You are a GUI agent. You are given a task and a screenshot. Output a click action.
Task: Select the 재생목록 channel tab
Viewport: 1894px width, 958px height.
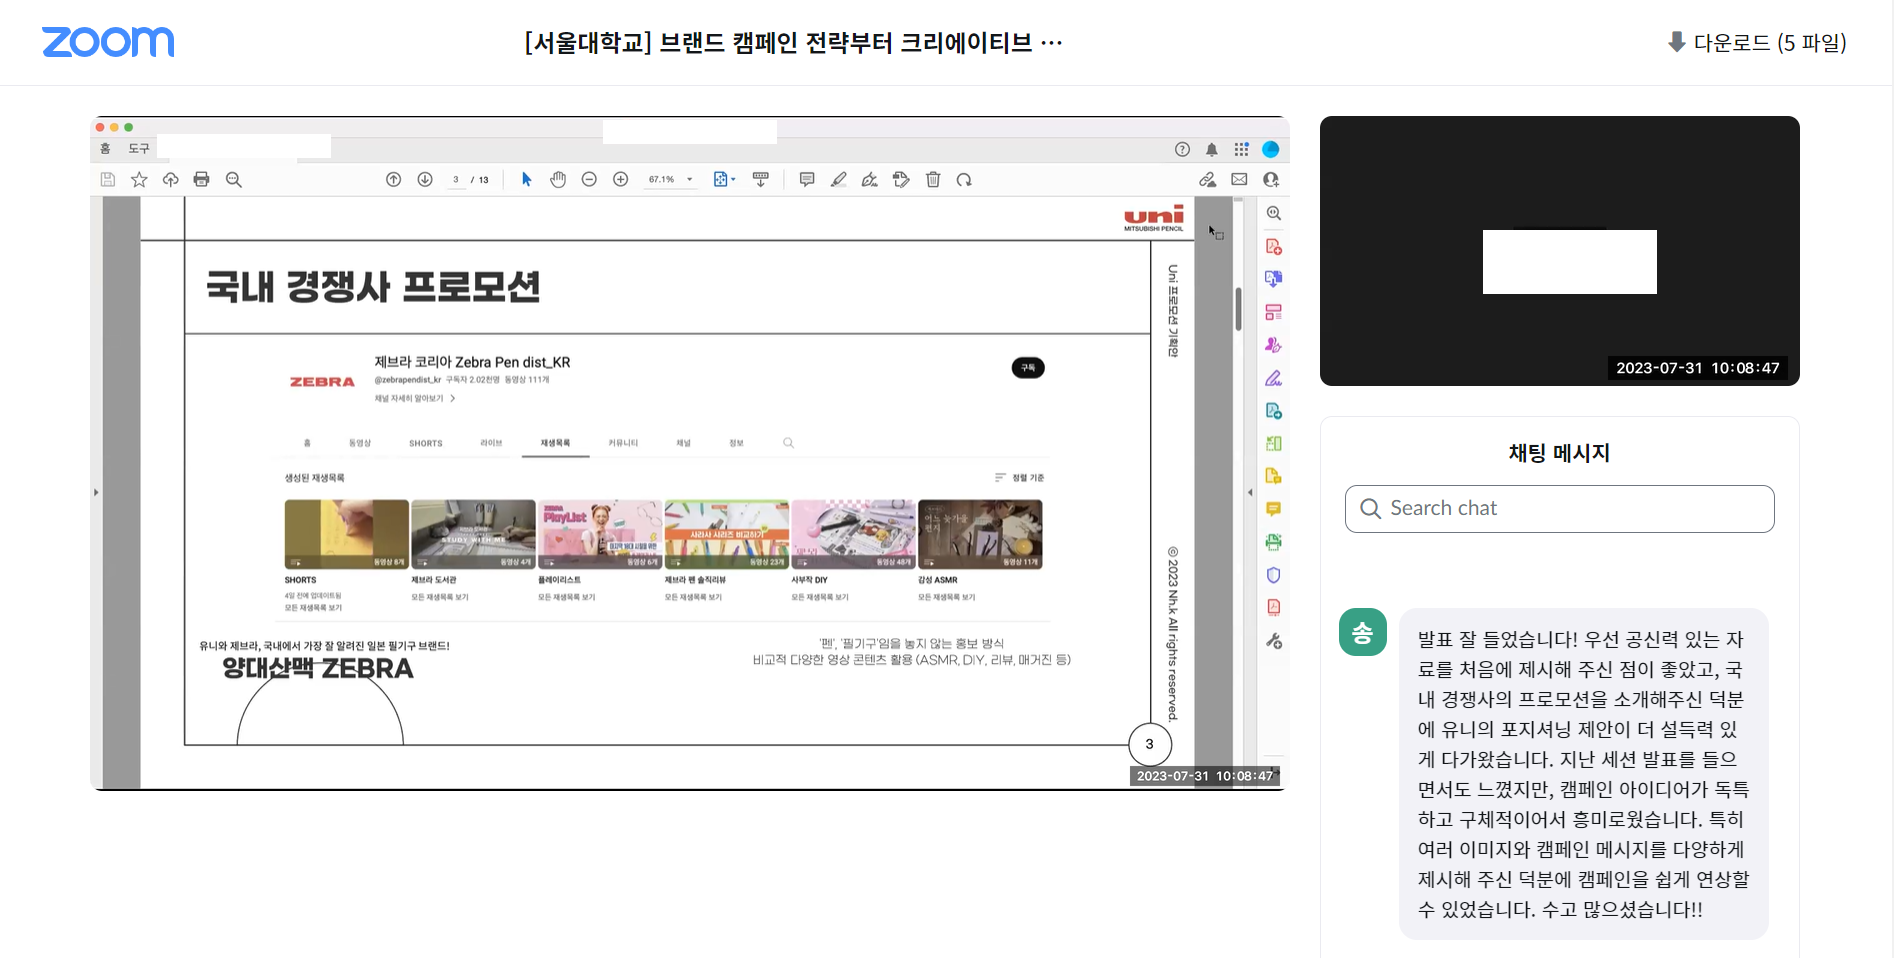[555, 443]
